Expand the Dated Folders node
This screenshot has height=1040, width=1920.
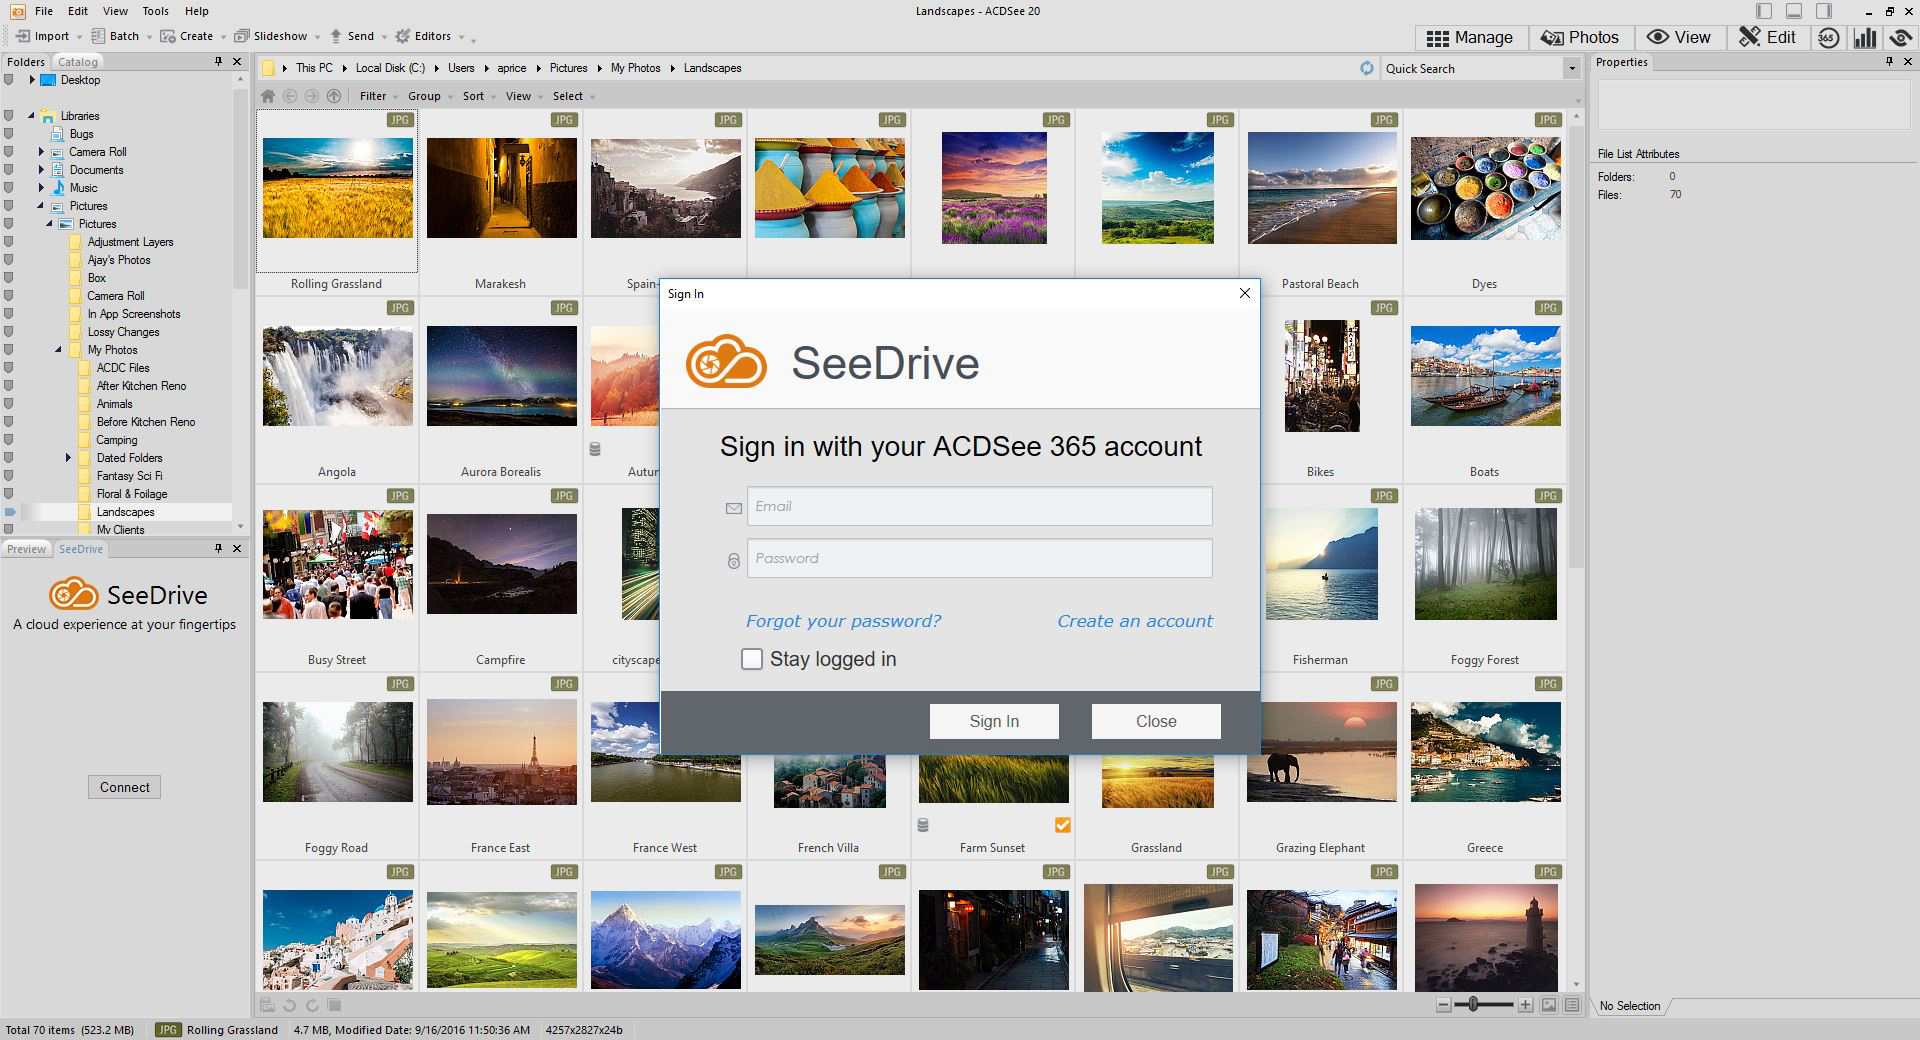pos(68,458)
